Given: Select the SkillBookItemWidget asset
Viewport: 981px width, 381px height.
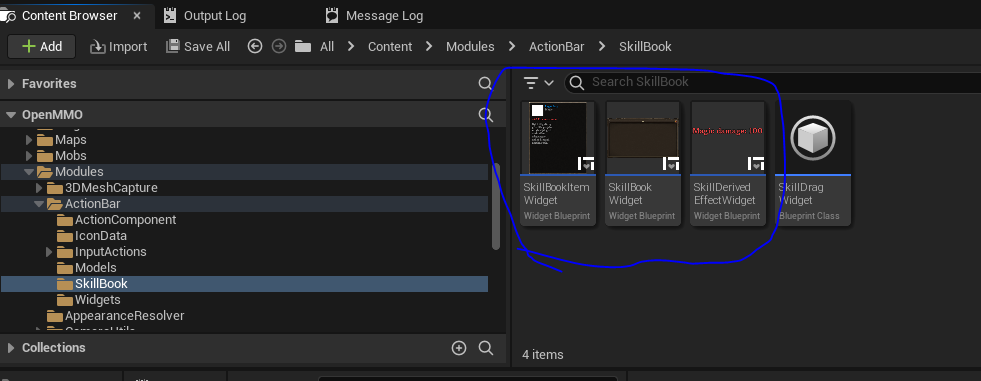Looking at the screenshot, I should pyautogui.click(x=557, y=163).
